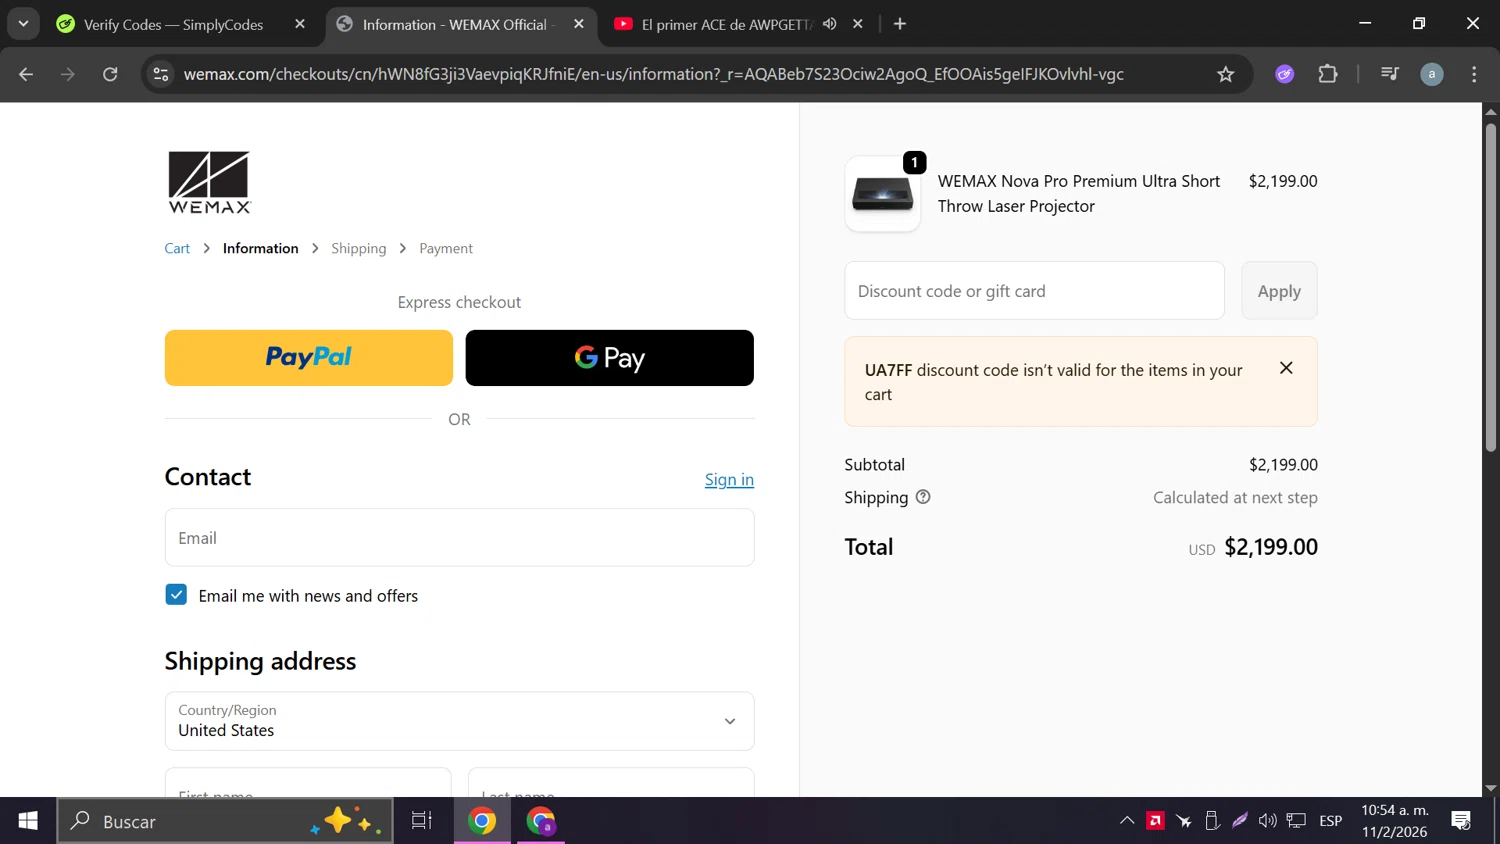Open the red AMD tray icon
The image size is (1500, 844).
(x=1156, y=821)
